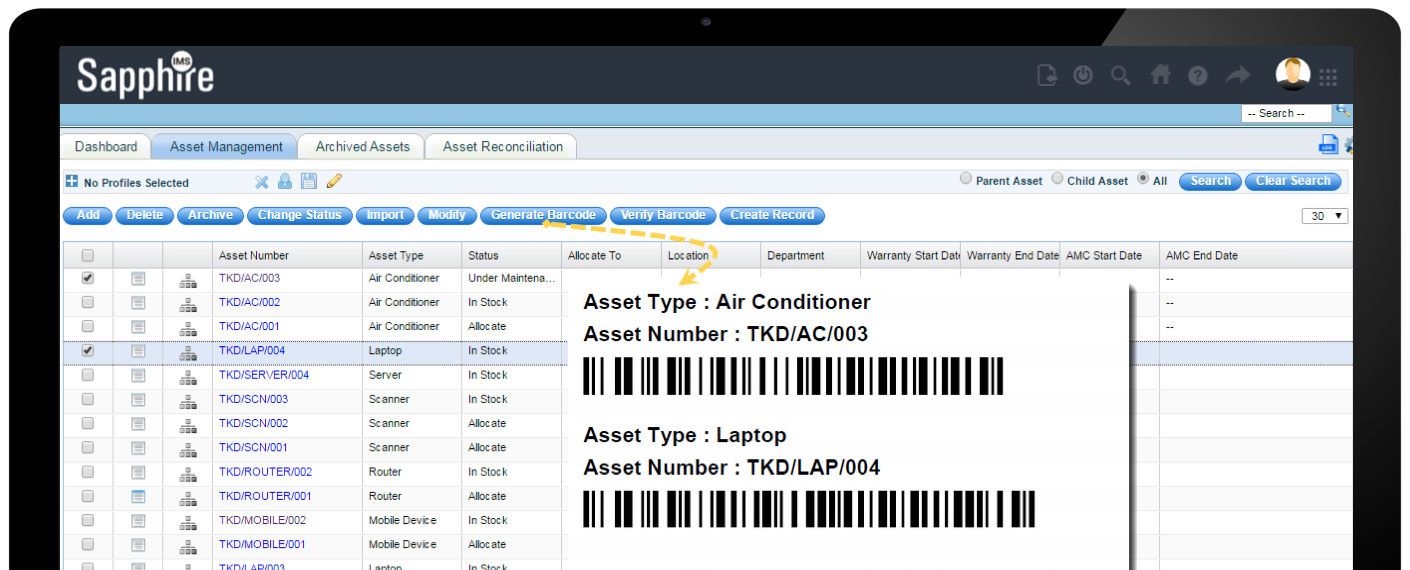The height and width of the screenshot is (570, 1410).
Task: Open the apps grid icon
Action: [x=1328, y=77]
